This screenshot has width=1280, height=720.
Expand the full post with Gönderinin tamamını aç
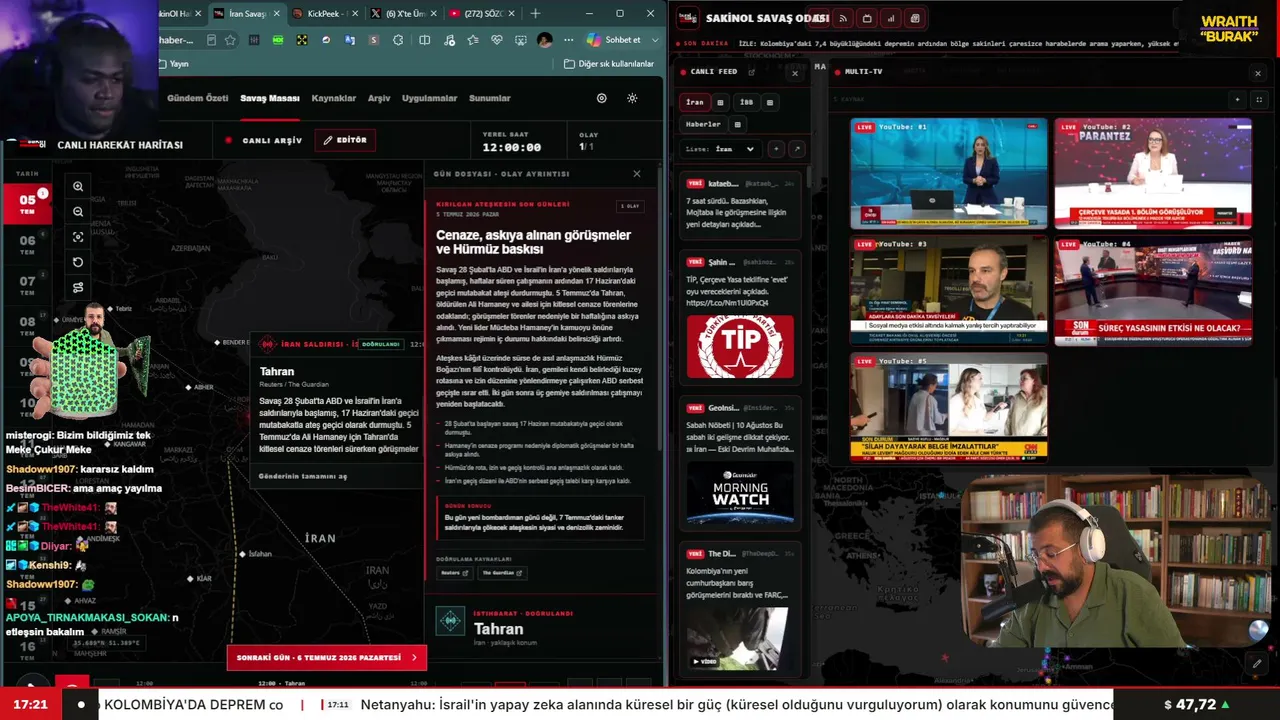pos(303,476)
